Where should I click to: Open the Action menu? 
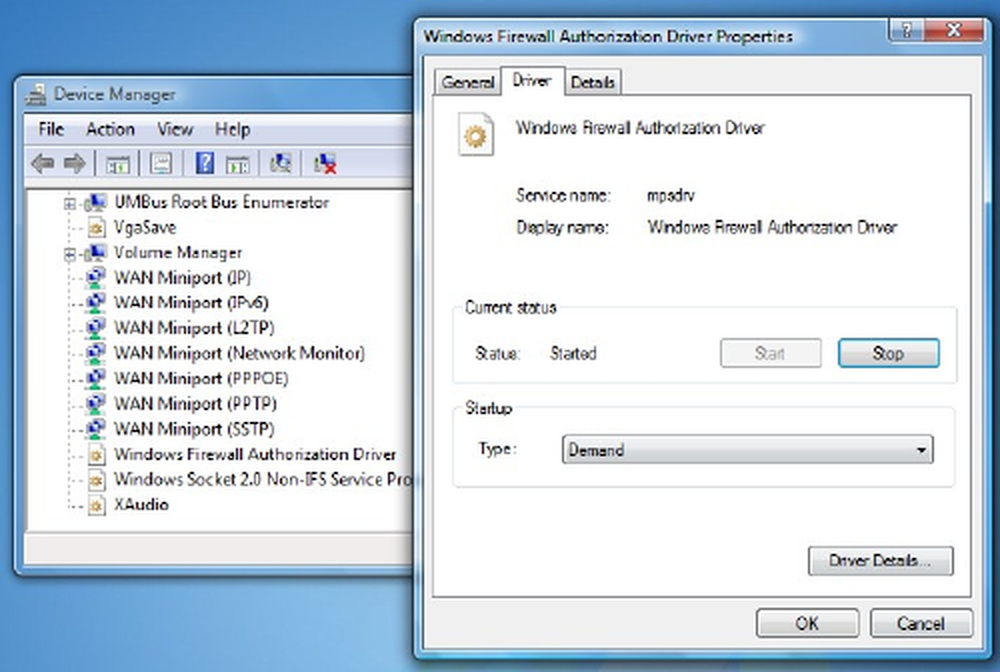(x=110, y=130)
